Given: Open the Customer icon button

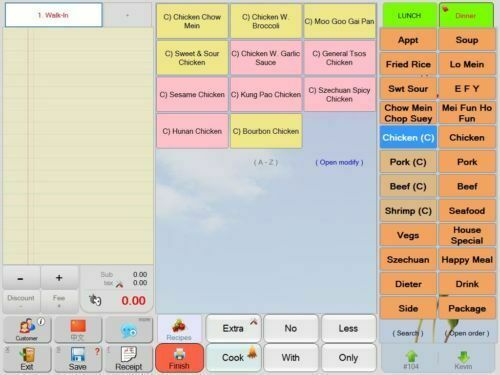Looking at the screenshot, I should (x=27, y=329).
